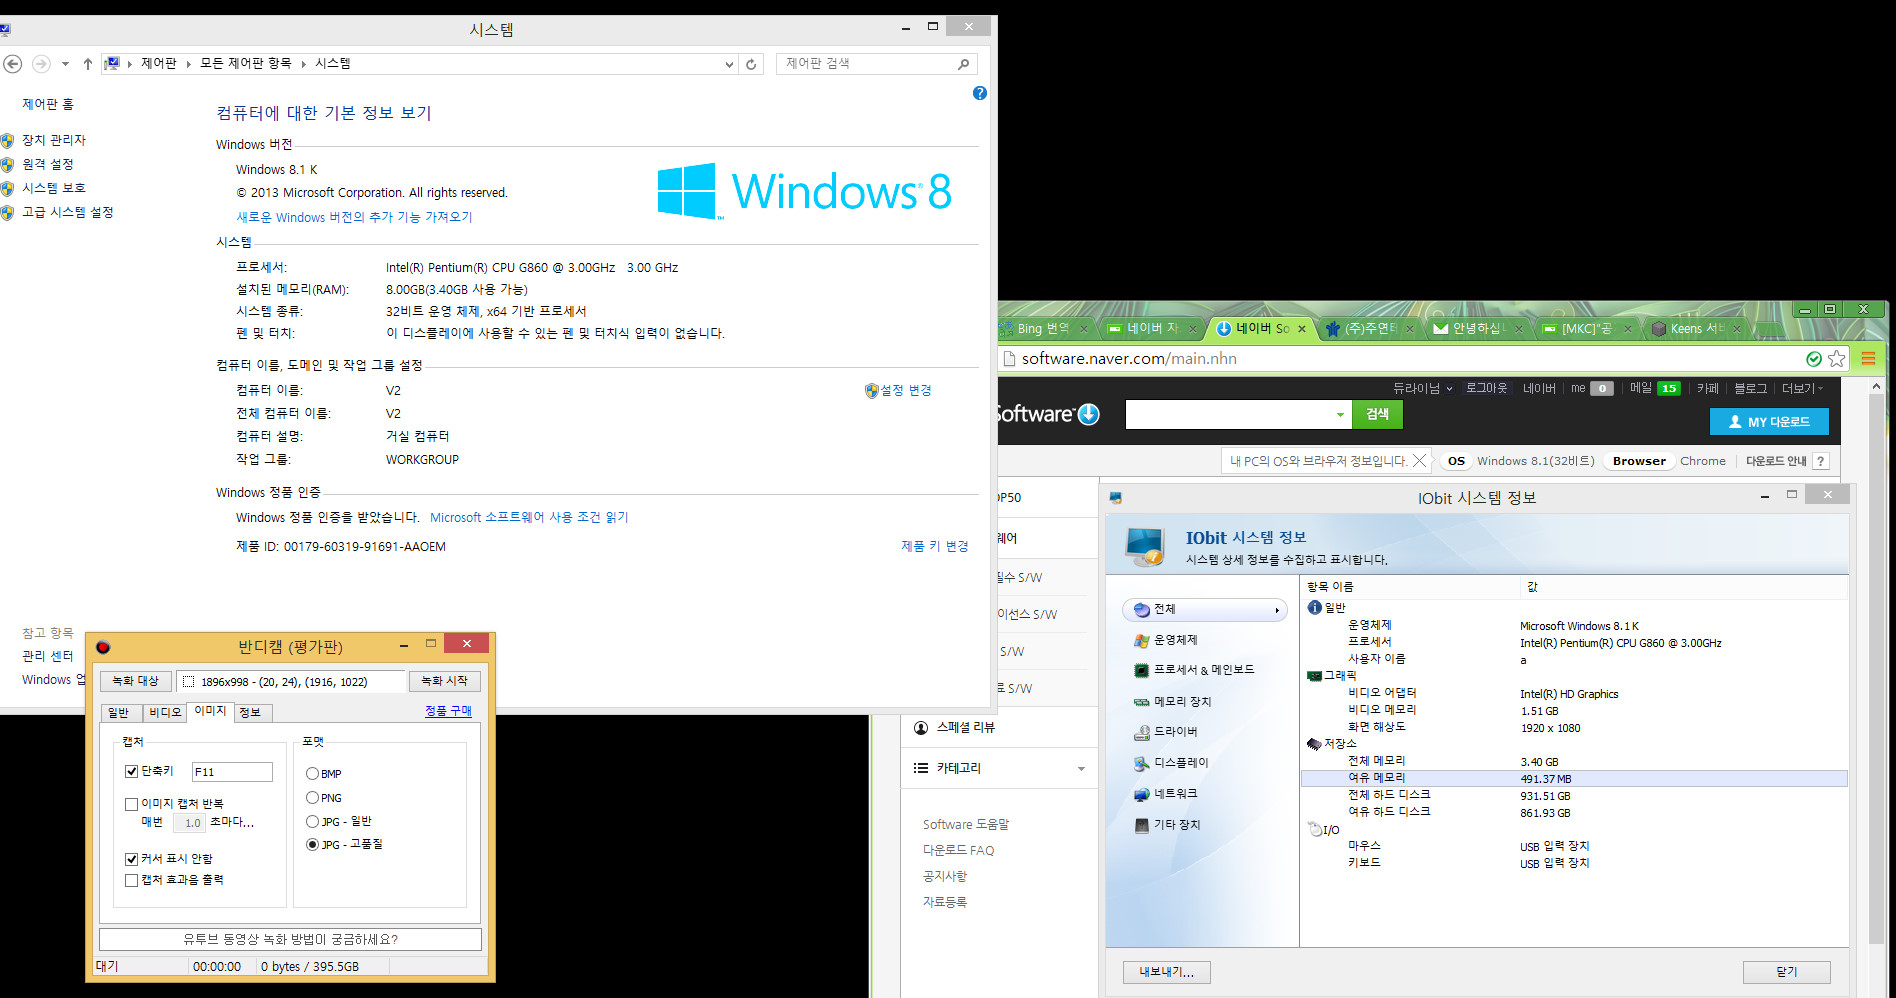Click the 정품 구매 link in Bandicam
The image size is (1896, 998).
448,711
